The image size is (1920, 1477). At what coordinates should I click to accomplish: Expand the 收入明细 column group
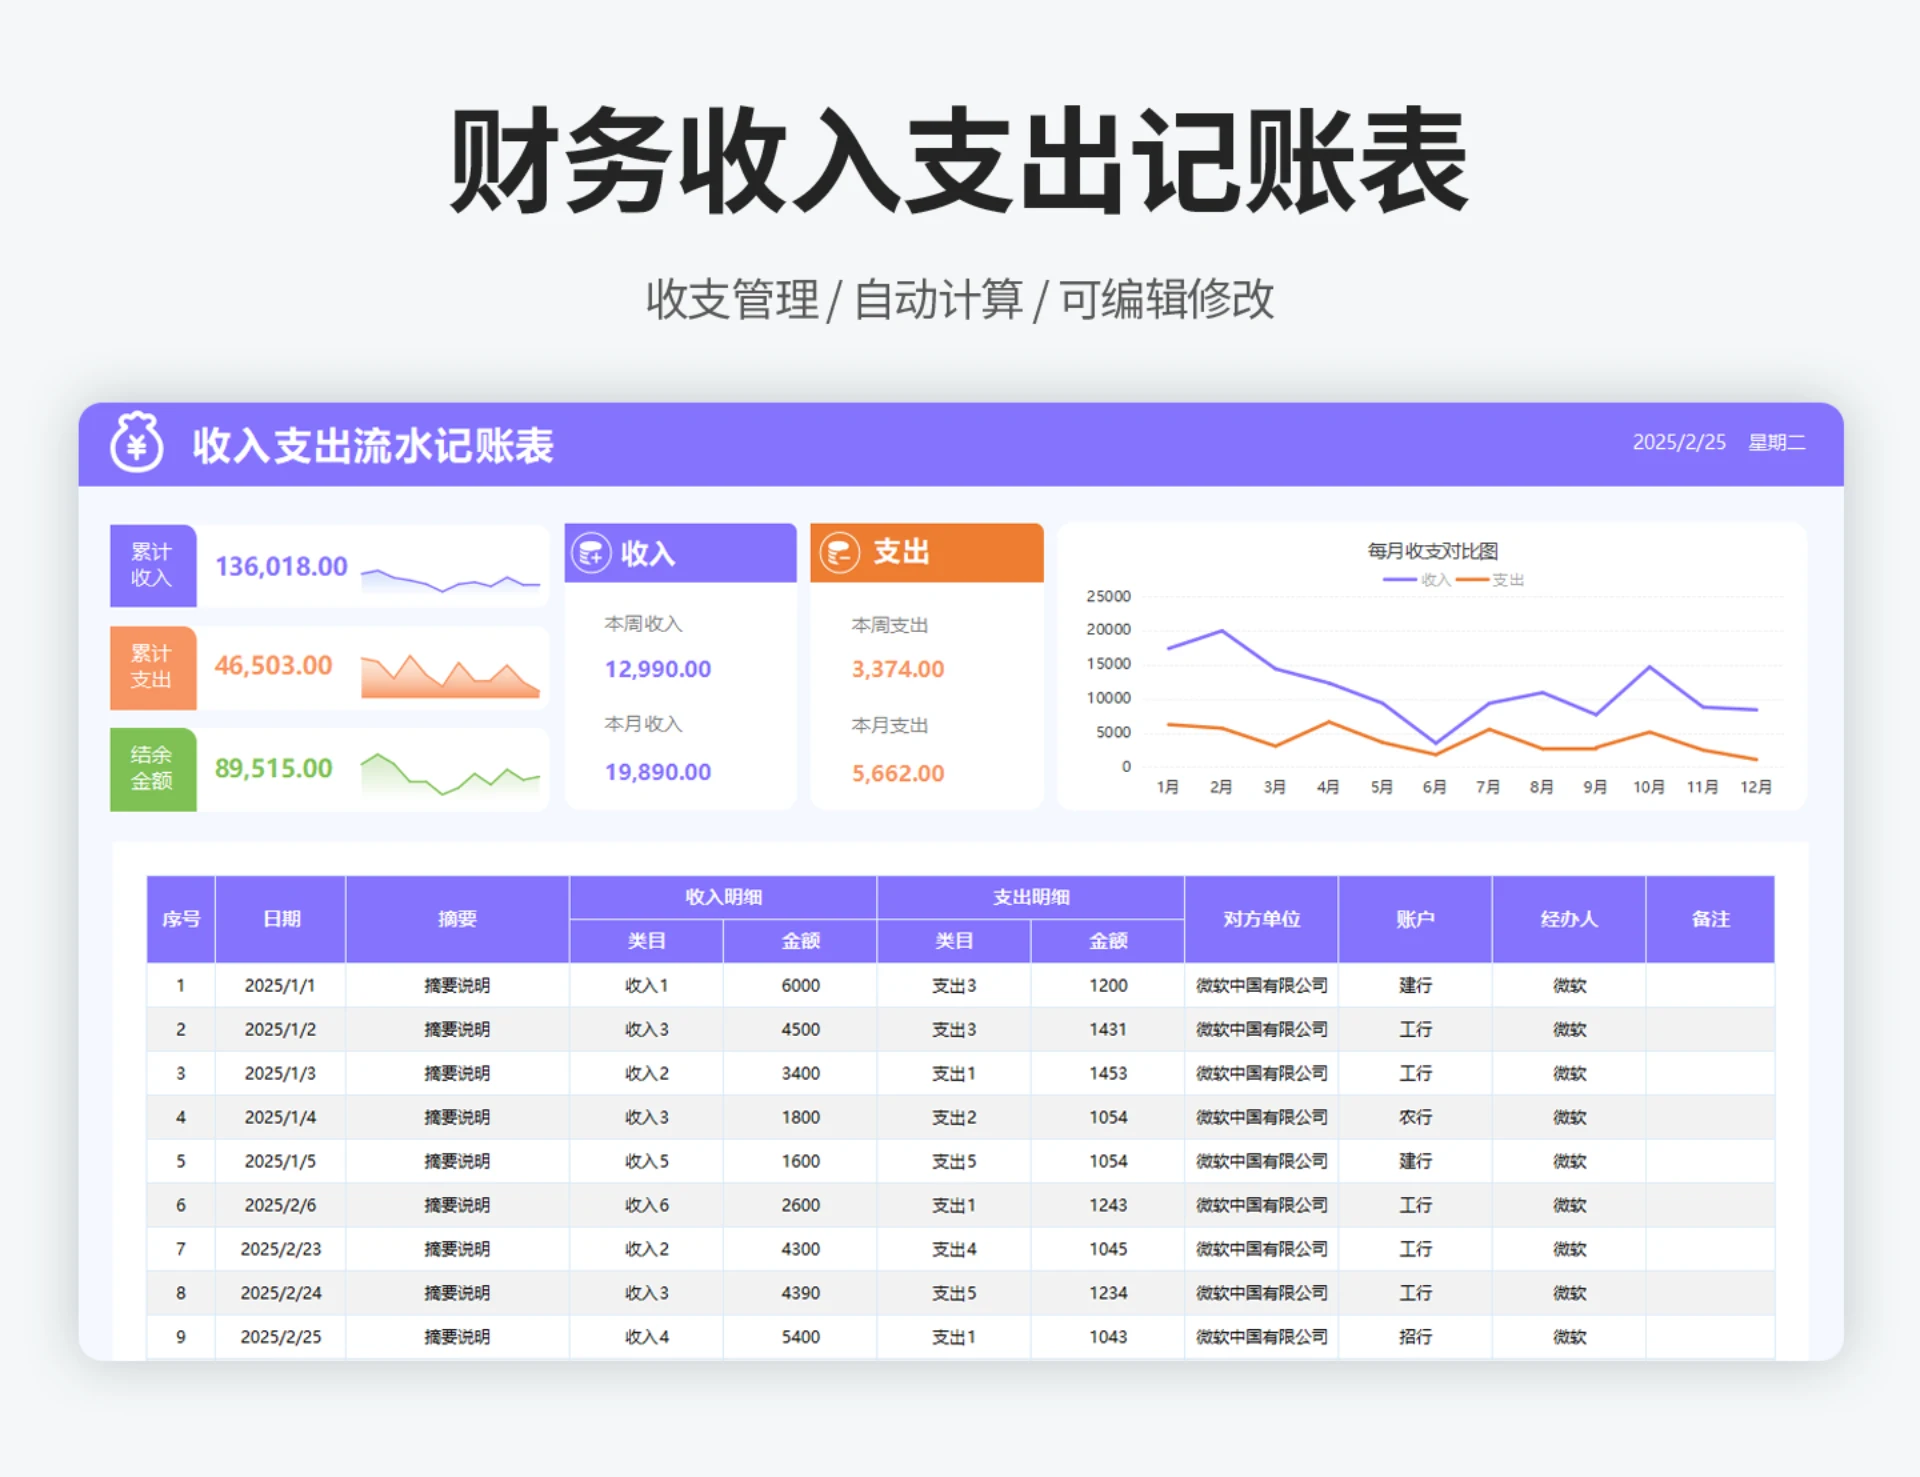[722, 897]
